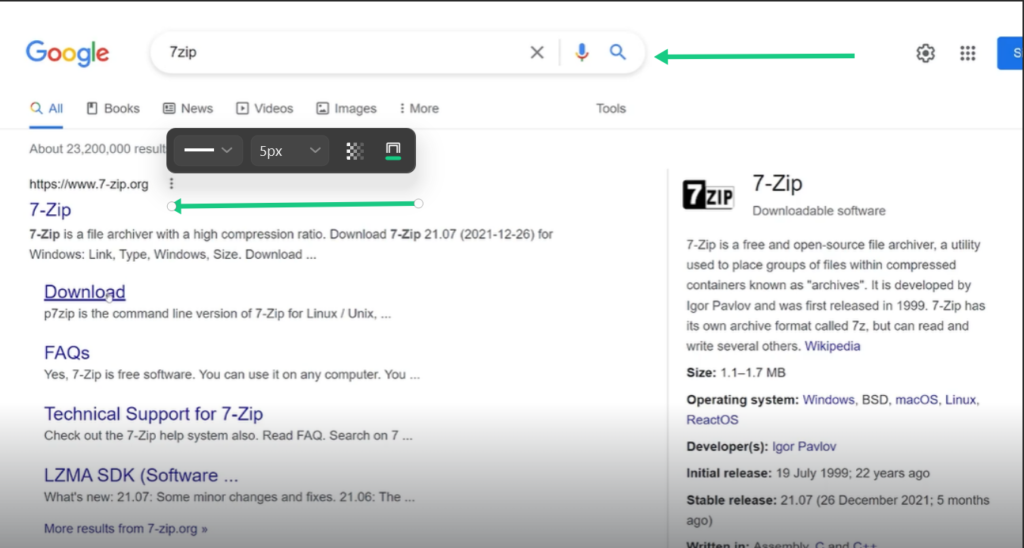Open the three-dot menu beside 7-zip.org URL
The image size is (1024, 548).
click(x=171, y=184)
